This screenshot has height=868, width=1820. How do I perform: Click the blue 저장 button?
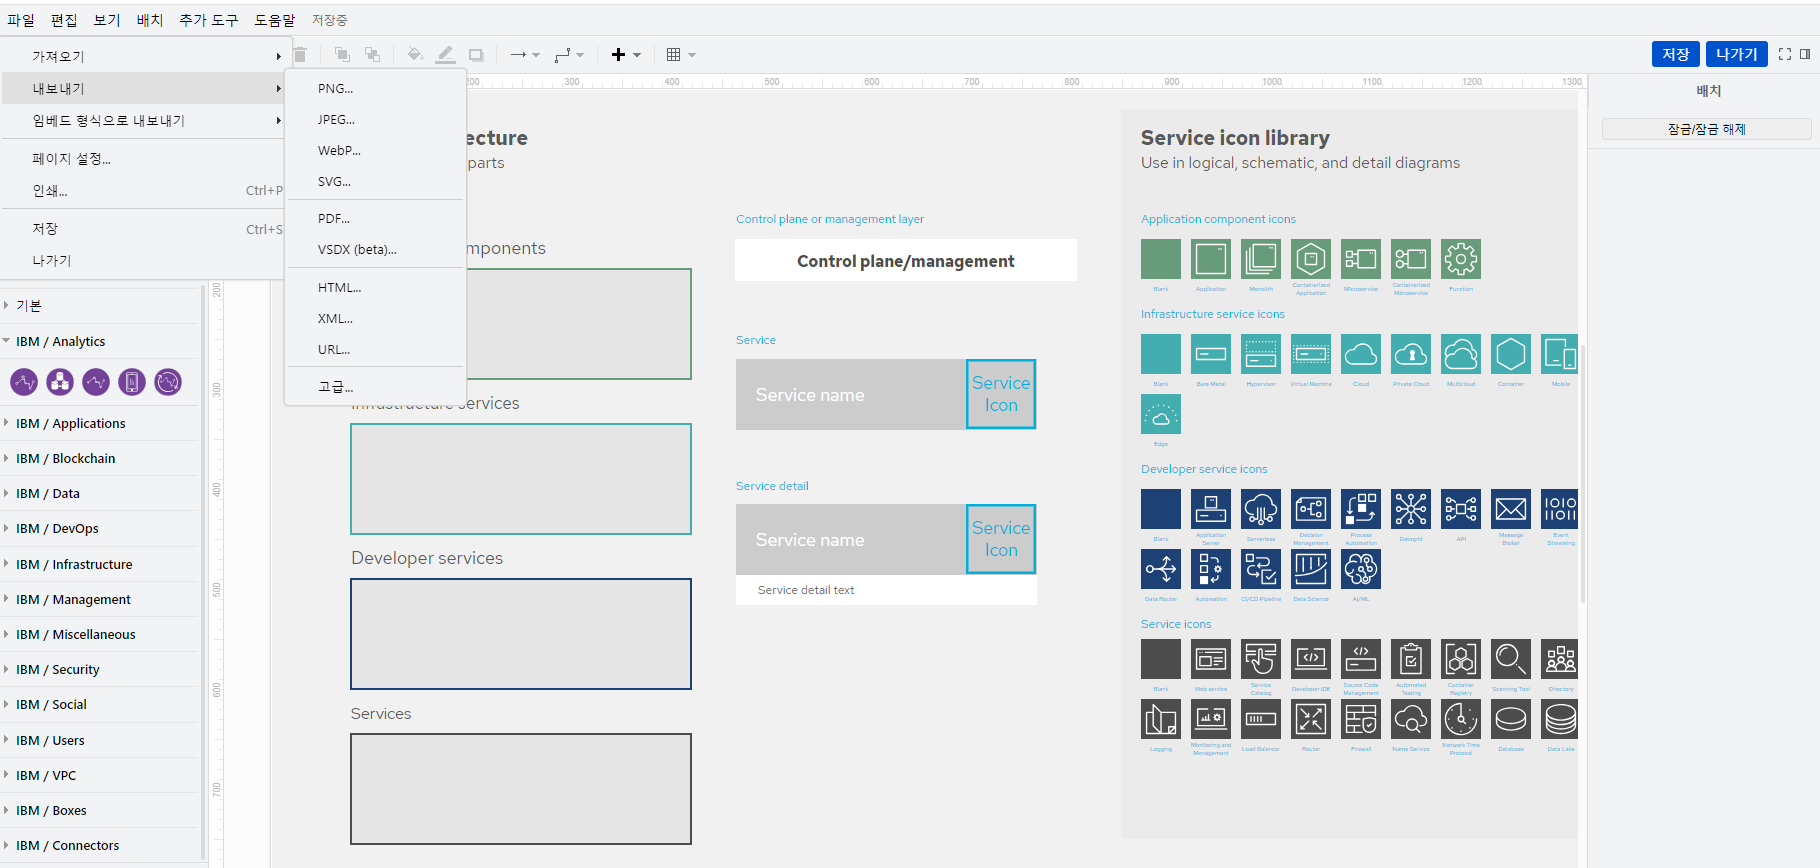(1676, 54)
